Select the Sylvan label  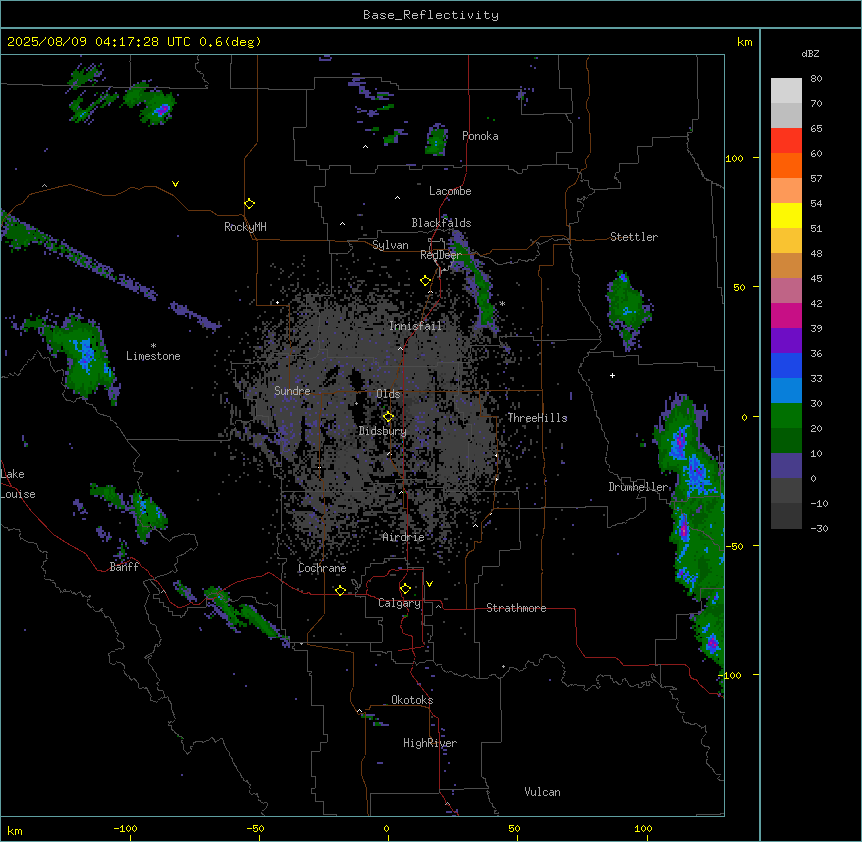(x=390, y=245)
